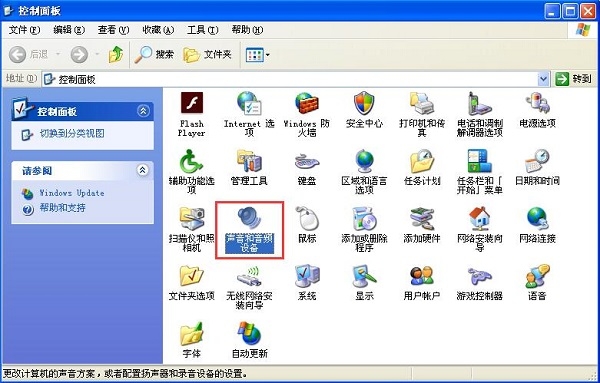
Task: Click the Windows Update link
Action: click(x=72, y=193)
